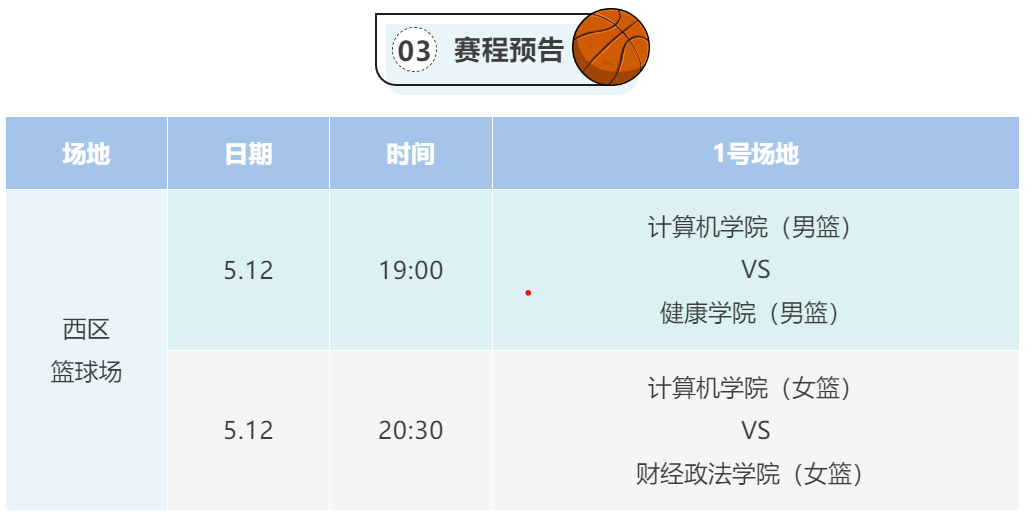The image size is (1032, 517).
Task: Click the 1号场地 column header
Action: click(x=756, y=154)
